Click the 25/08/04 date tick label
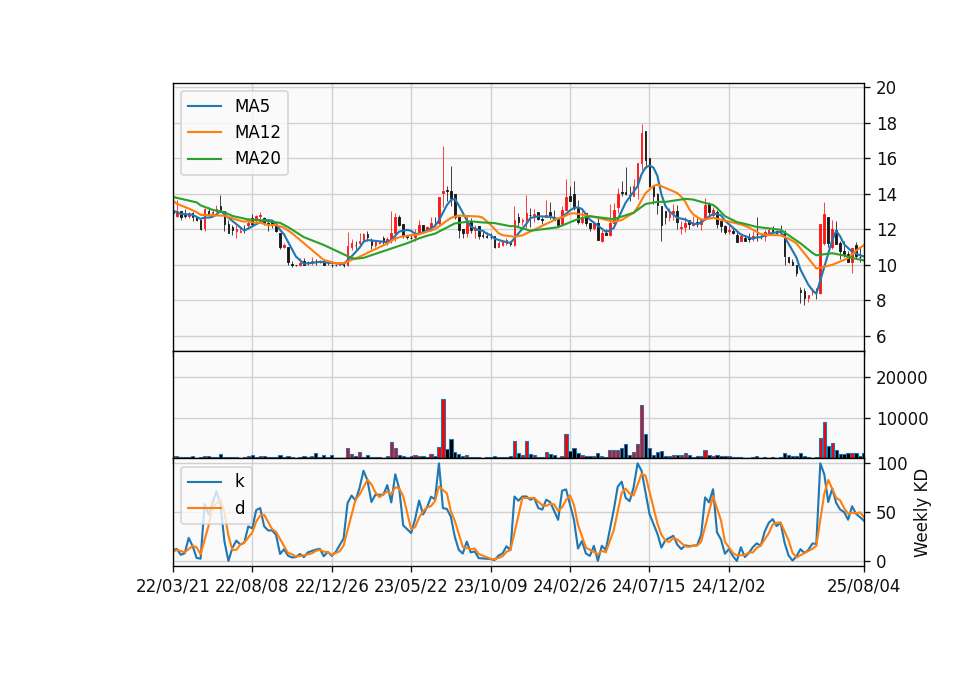Screen dimensions: 960x690 tap(864, 586)
